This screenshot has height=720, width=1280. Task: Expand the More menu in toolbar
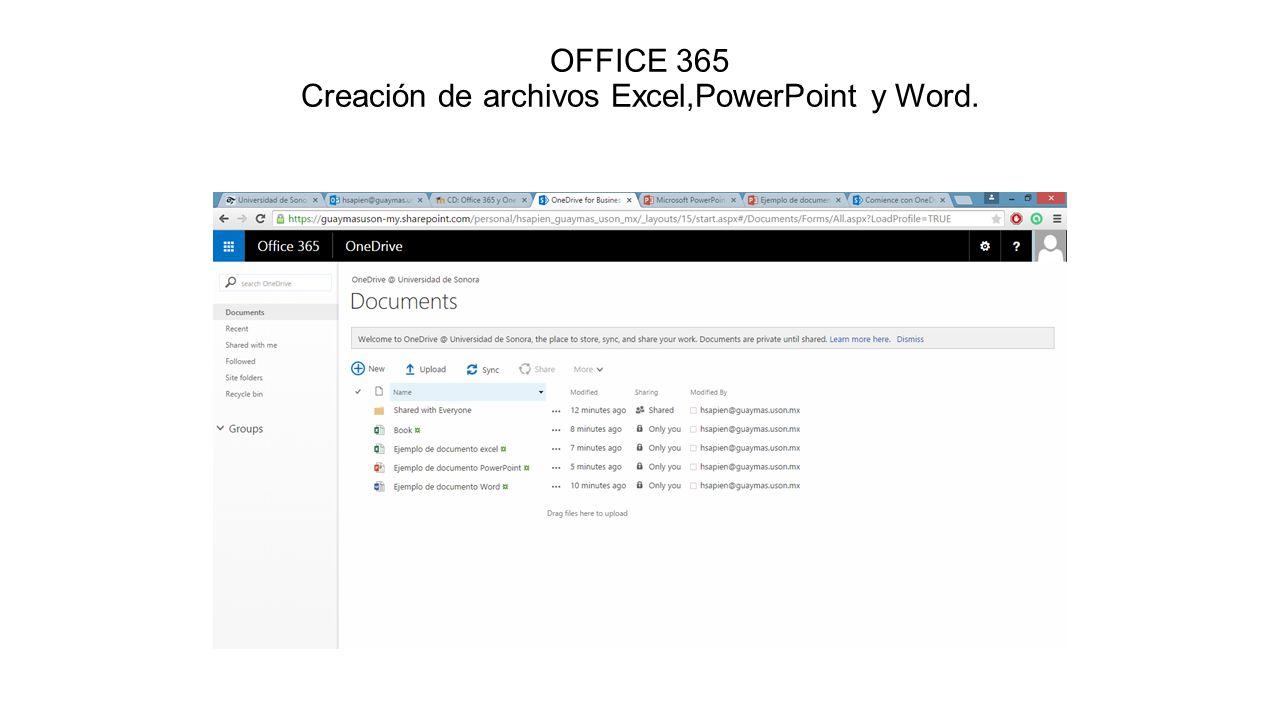click(588, 369)
